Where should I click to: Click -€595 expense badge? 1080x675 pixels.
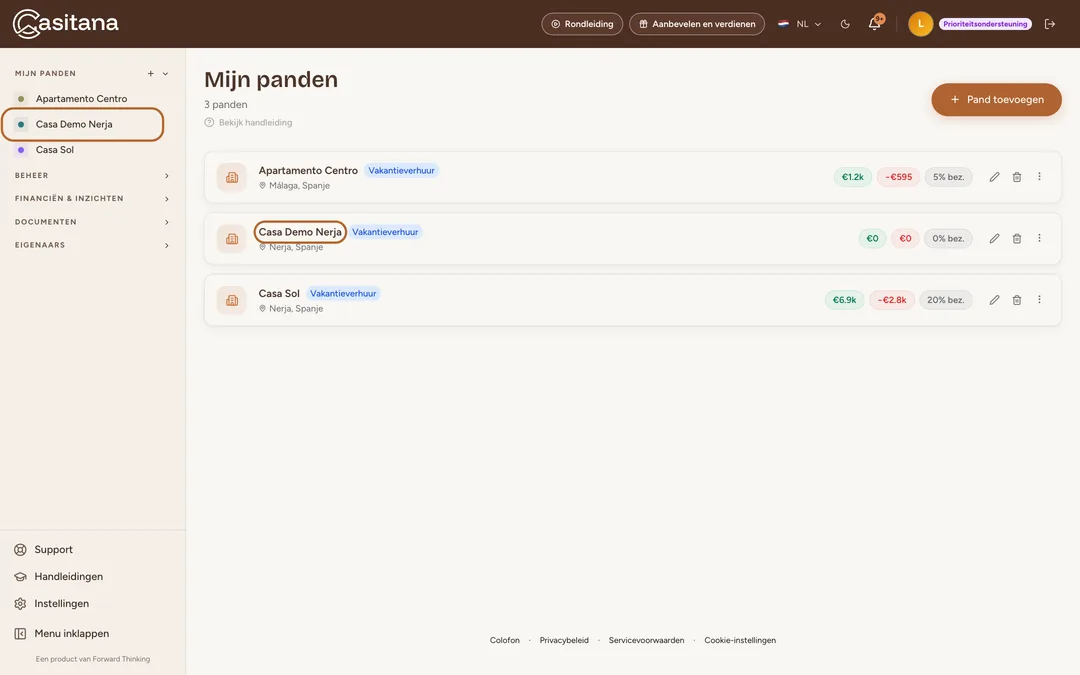[899, 177]
